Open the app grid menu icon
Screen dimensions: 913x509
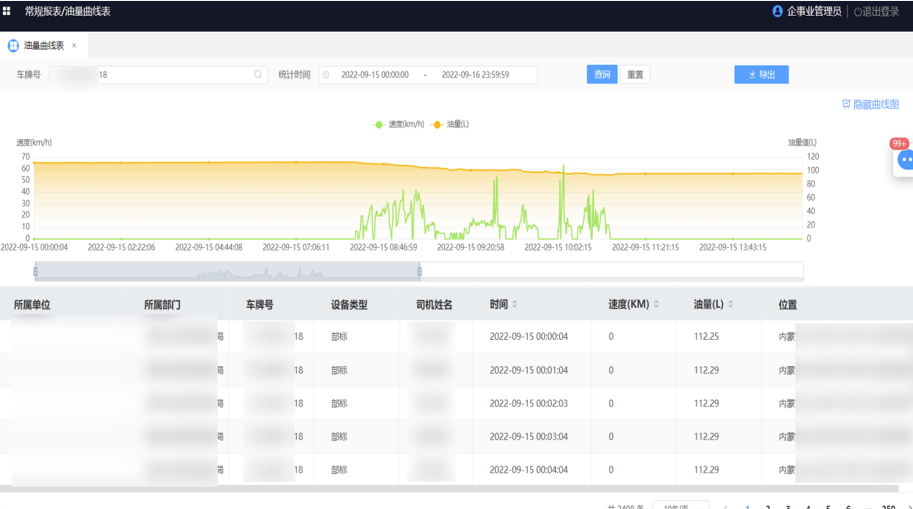click(6, 11)
